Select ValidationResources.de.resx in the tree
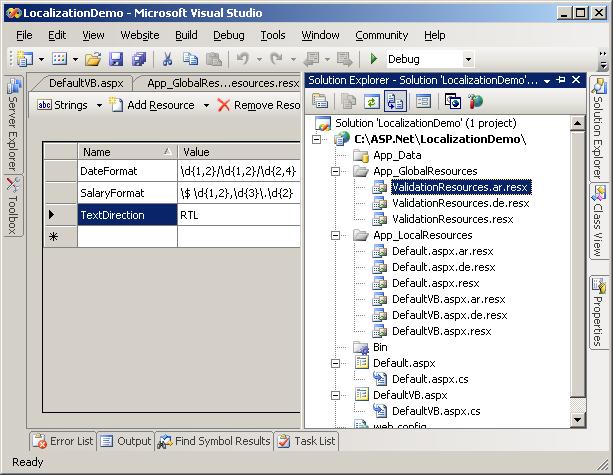 (x=461, y=203)
